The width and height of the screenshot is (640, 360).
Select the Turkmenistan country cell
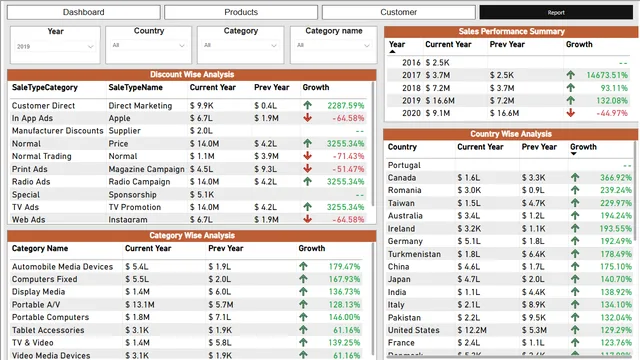(x=414, y=254)
